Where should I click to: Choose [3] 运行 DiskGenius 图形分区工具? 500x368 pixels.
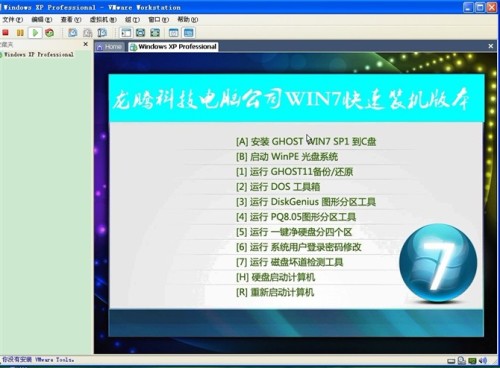(306, 202)
